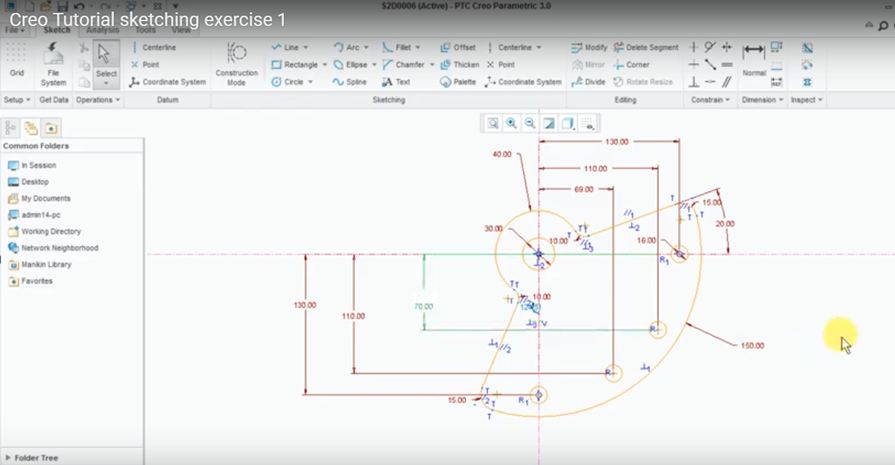
Task: Toggle the sketch Grid display
Action: click(x=17, y=60)
